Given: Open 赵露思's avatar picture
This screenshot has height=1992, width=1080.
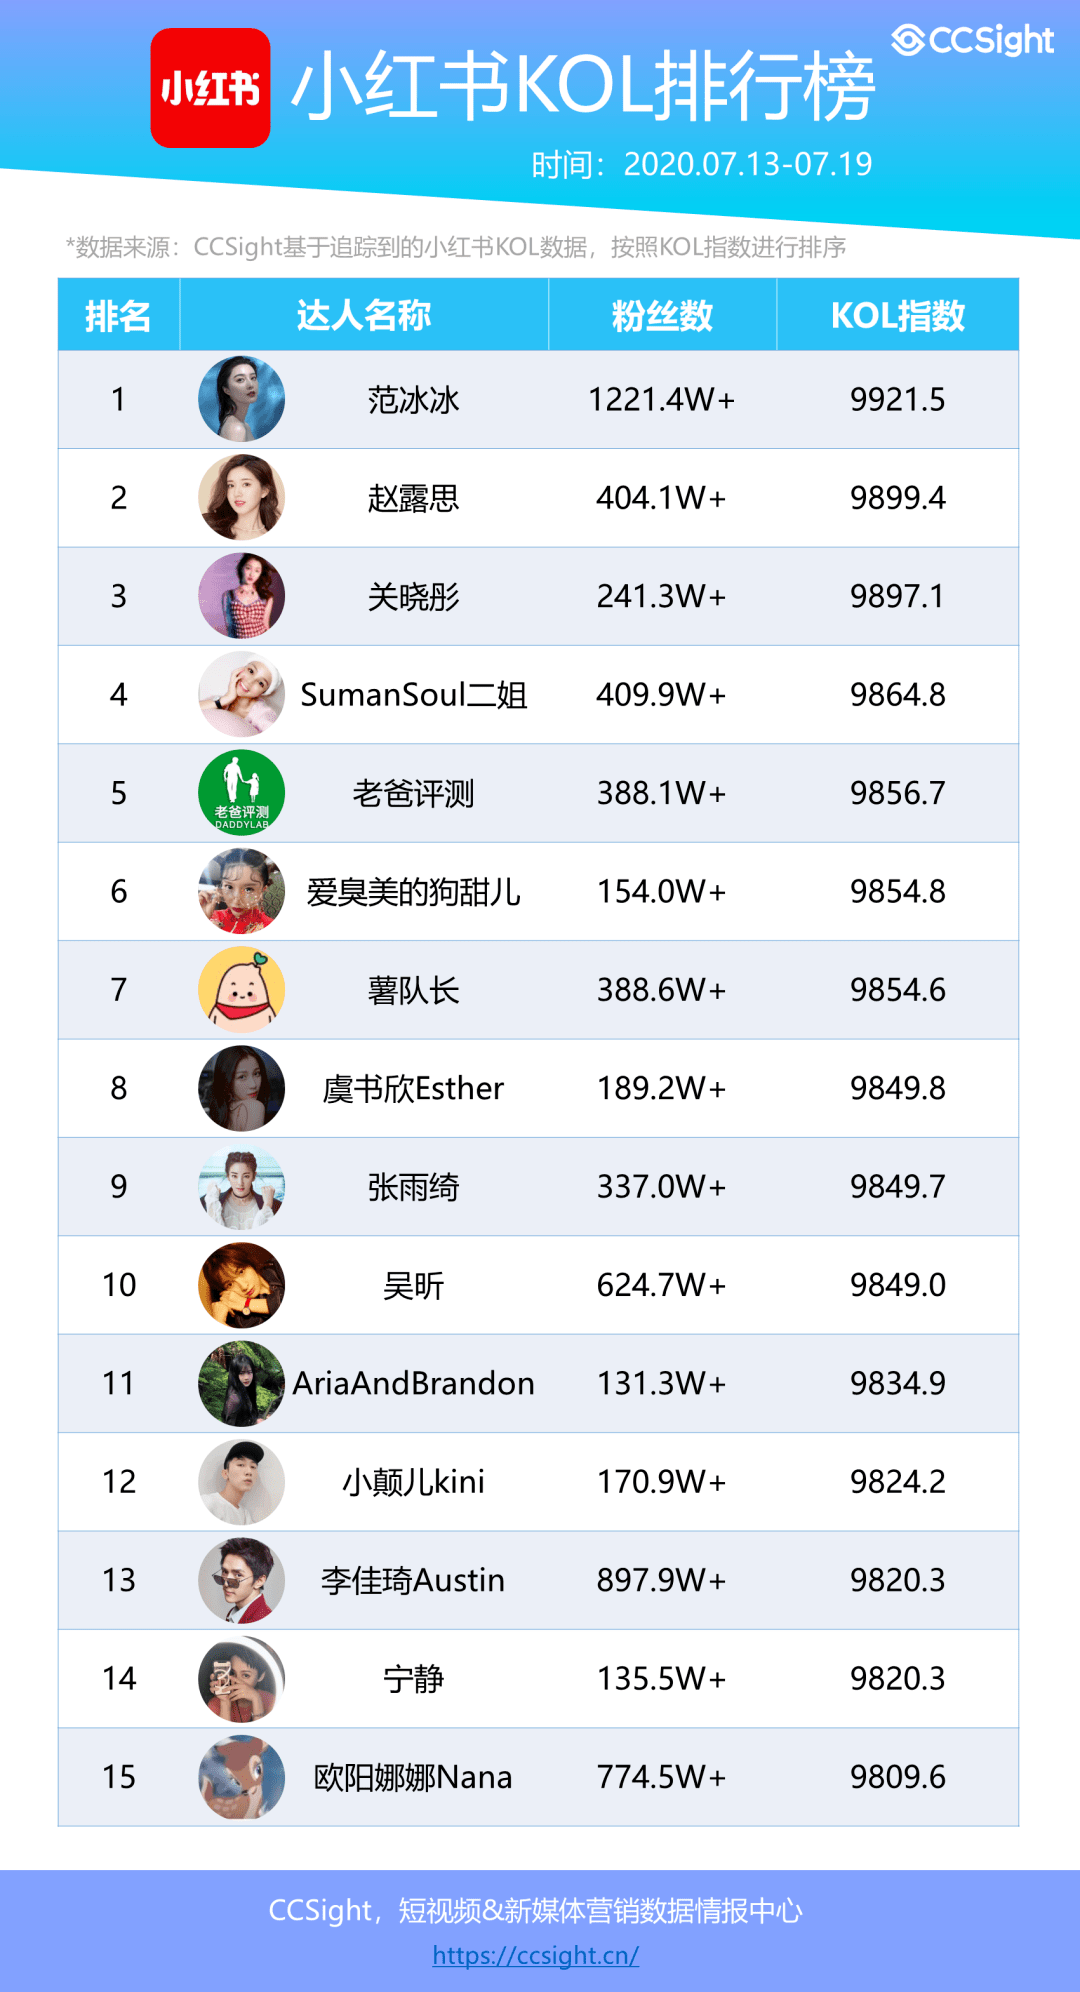Looking at the screenshot, I should (241, 497).
